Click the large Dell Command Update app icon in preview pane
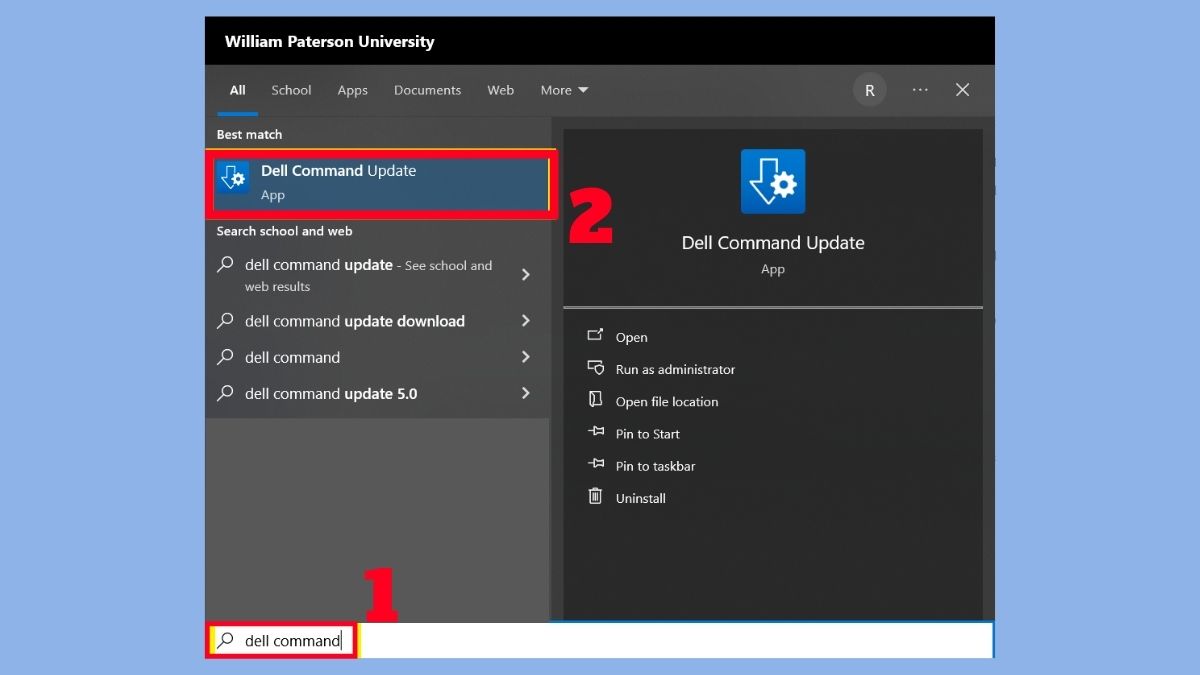This screenshot has width=1200, height=675. (x=773, y=182)
